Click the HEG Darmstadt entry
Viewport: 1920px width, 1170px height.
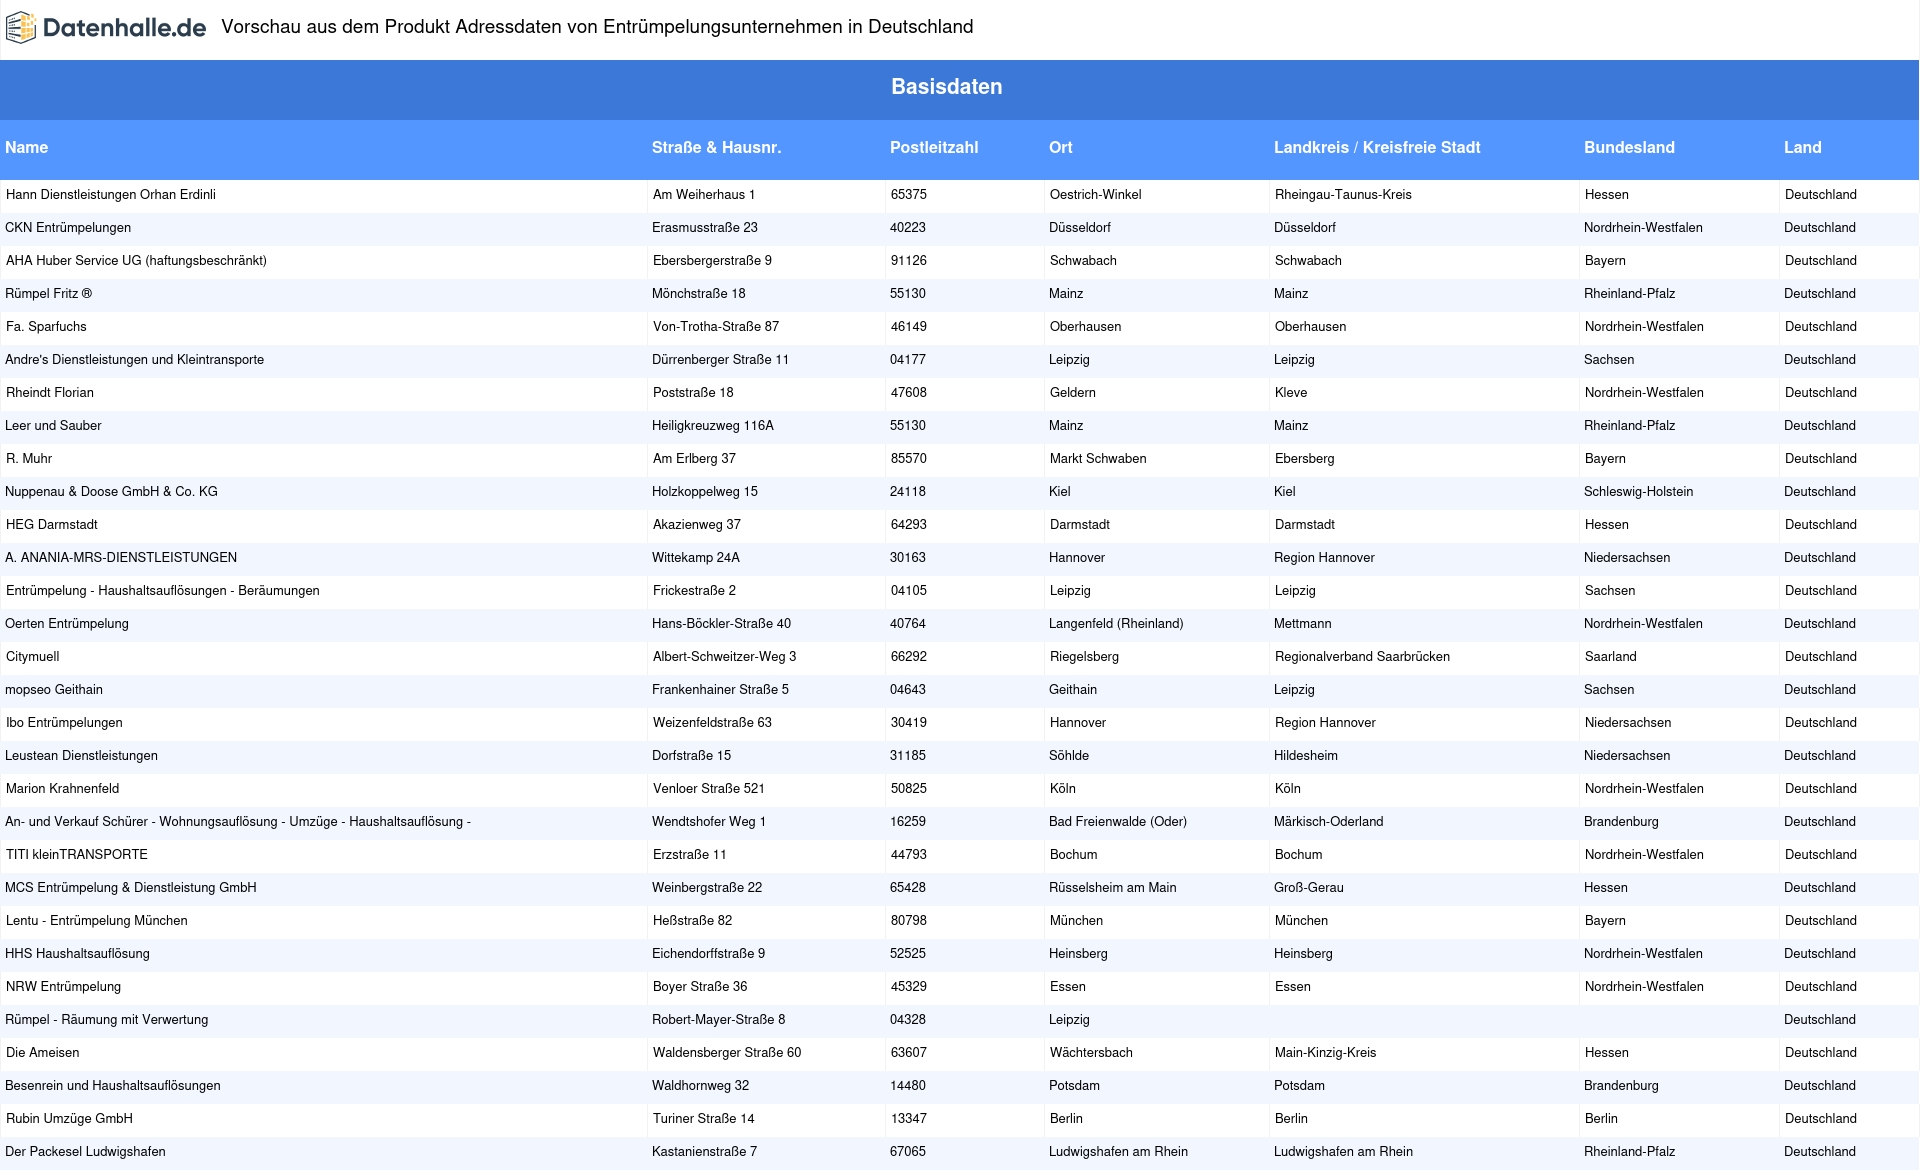click(52, 525)
